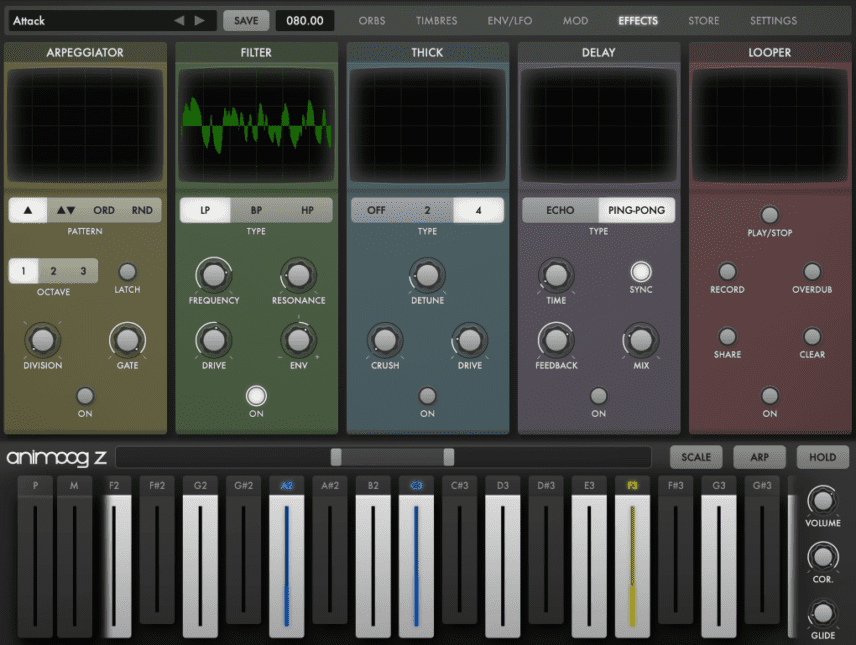Turn on the Delay effect
The height and width of the screenshot is (645, 856).
pos(598,396)
